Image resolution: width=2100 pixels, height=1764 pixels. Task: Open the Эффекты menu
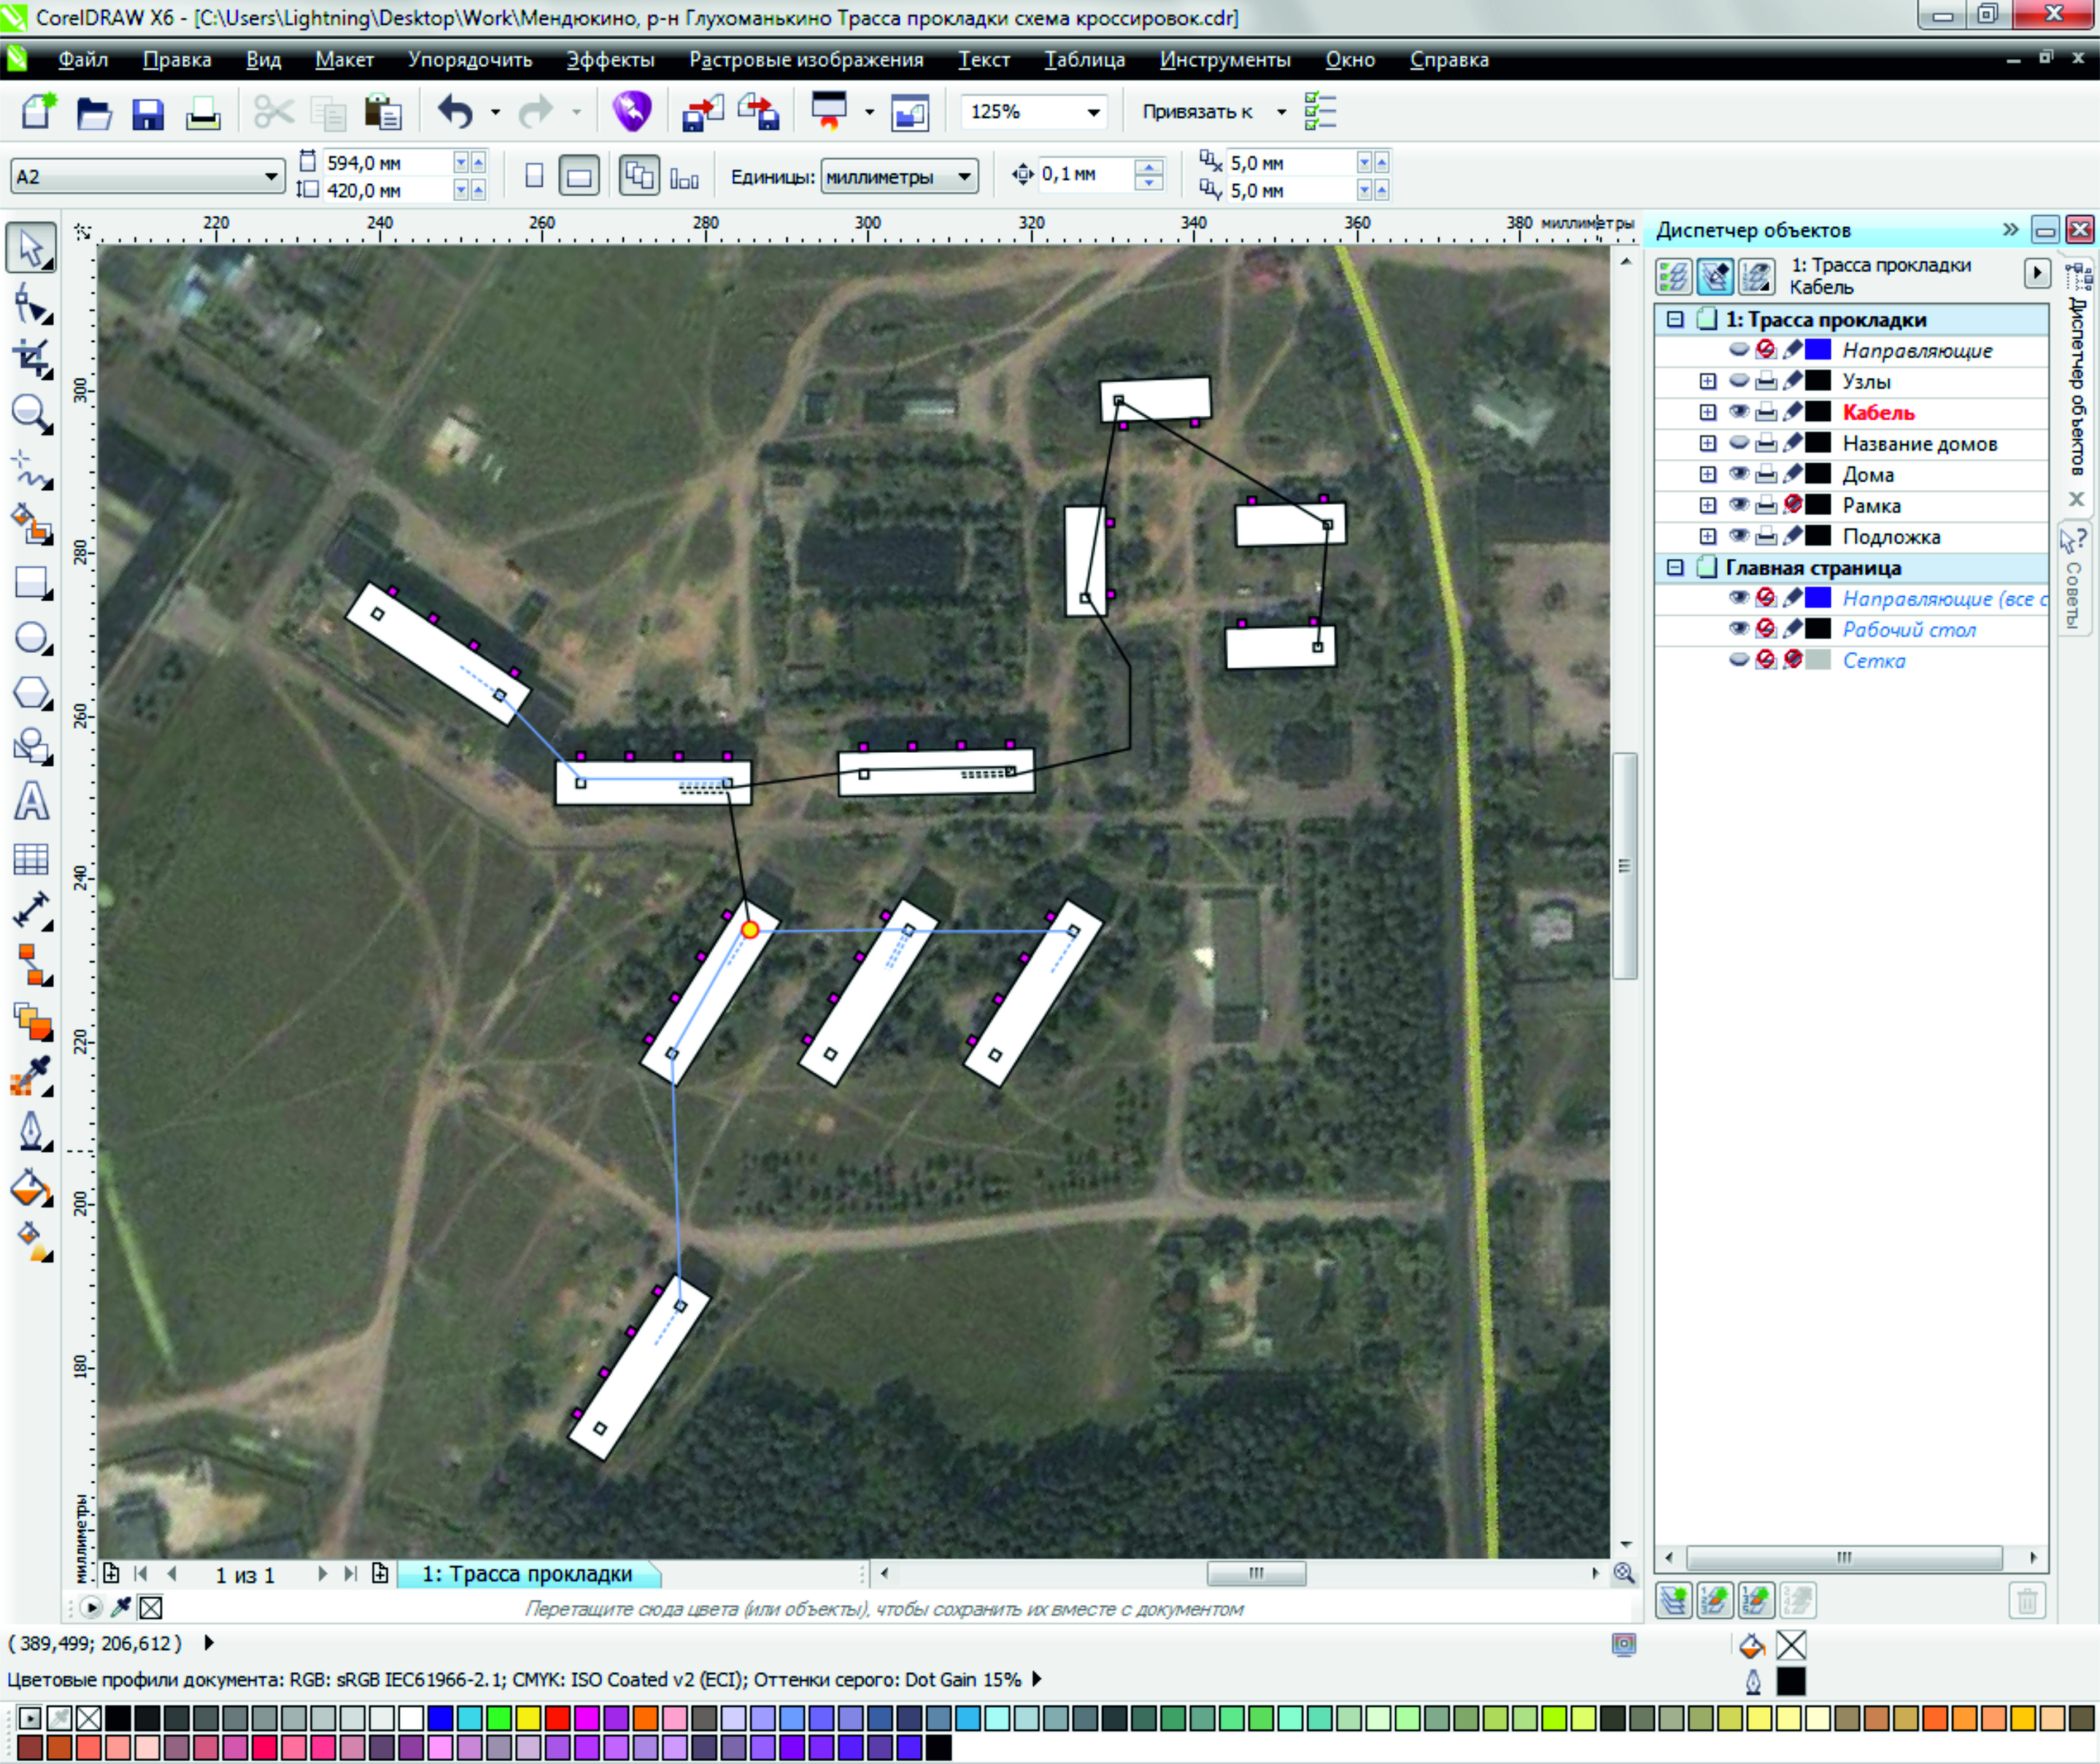click(610, 60)
